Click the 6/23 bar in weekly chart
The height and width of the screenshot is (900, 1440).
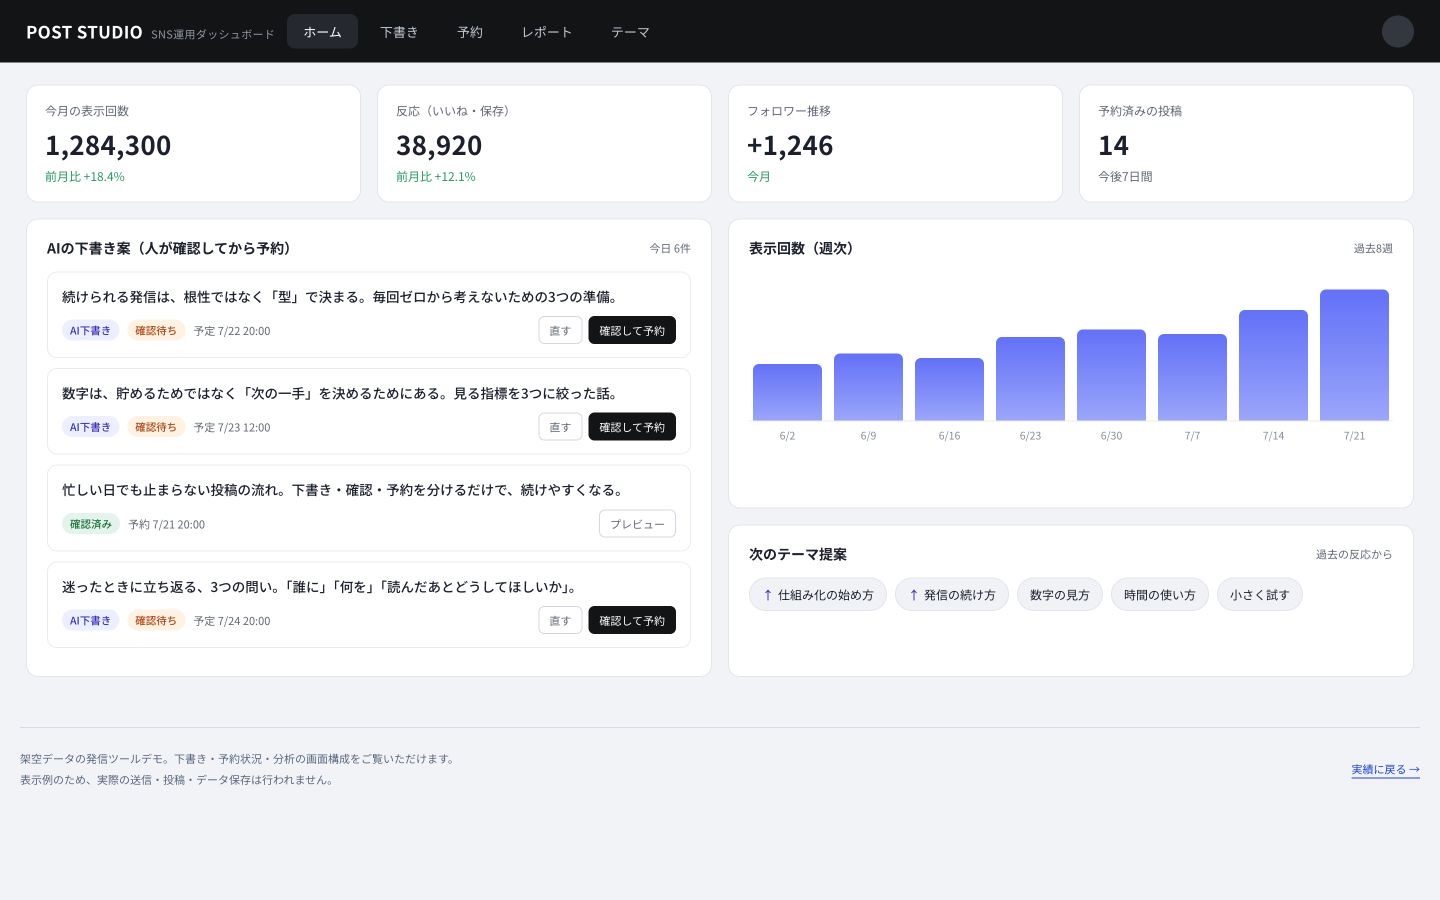click(1030, 379)
